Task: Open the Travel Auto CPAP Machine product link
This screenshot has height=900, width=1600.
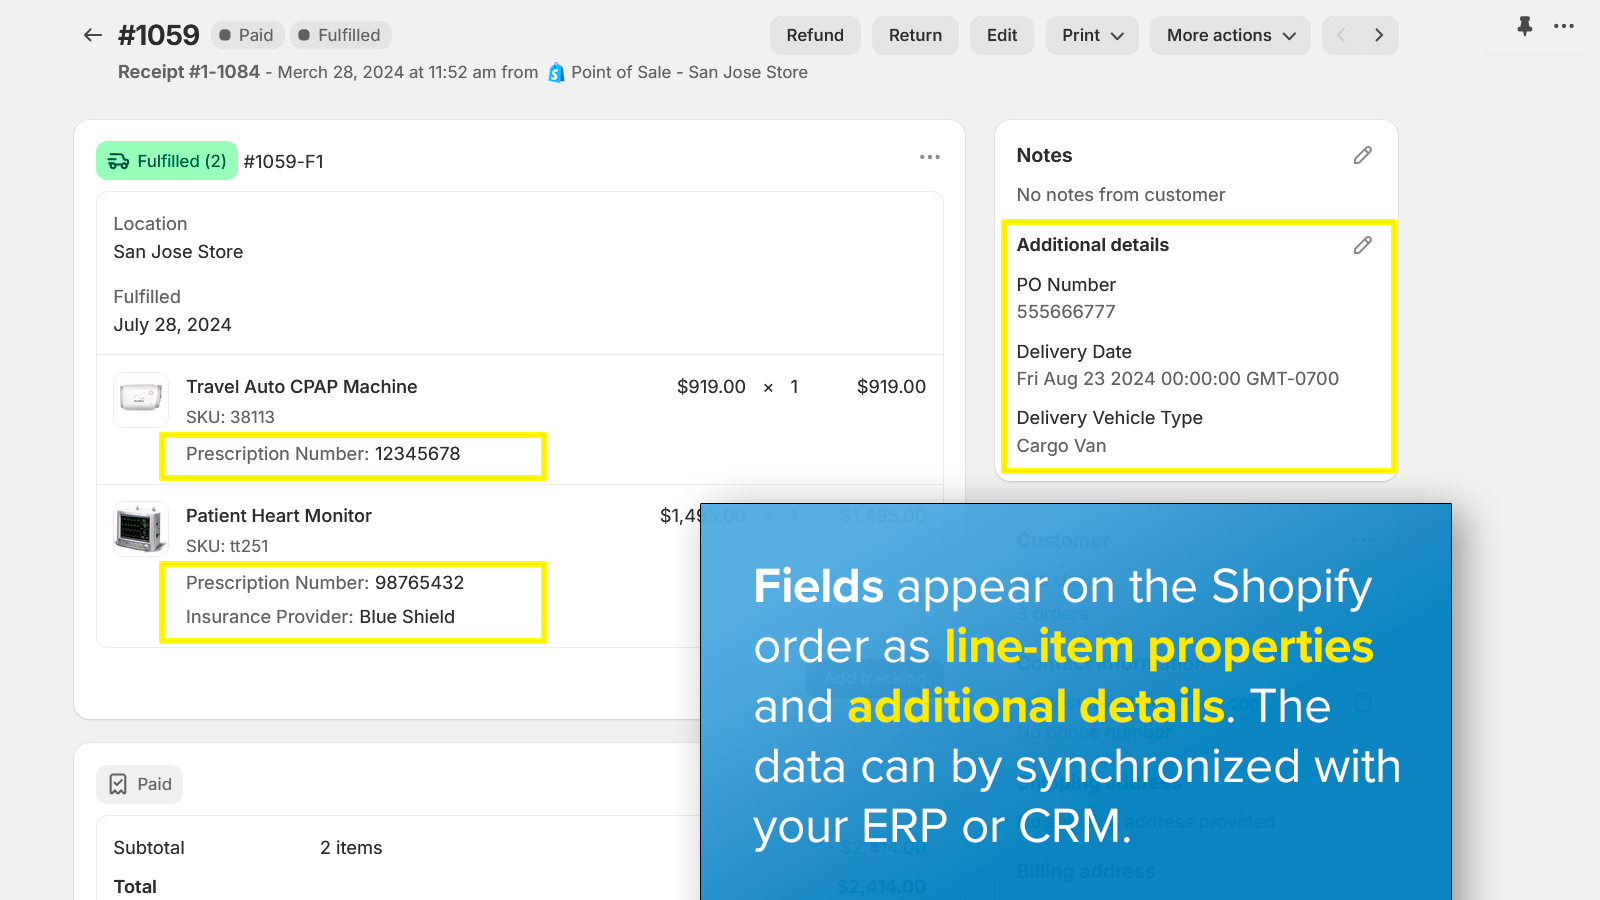Action: [x=301, y=387]
